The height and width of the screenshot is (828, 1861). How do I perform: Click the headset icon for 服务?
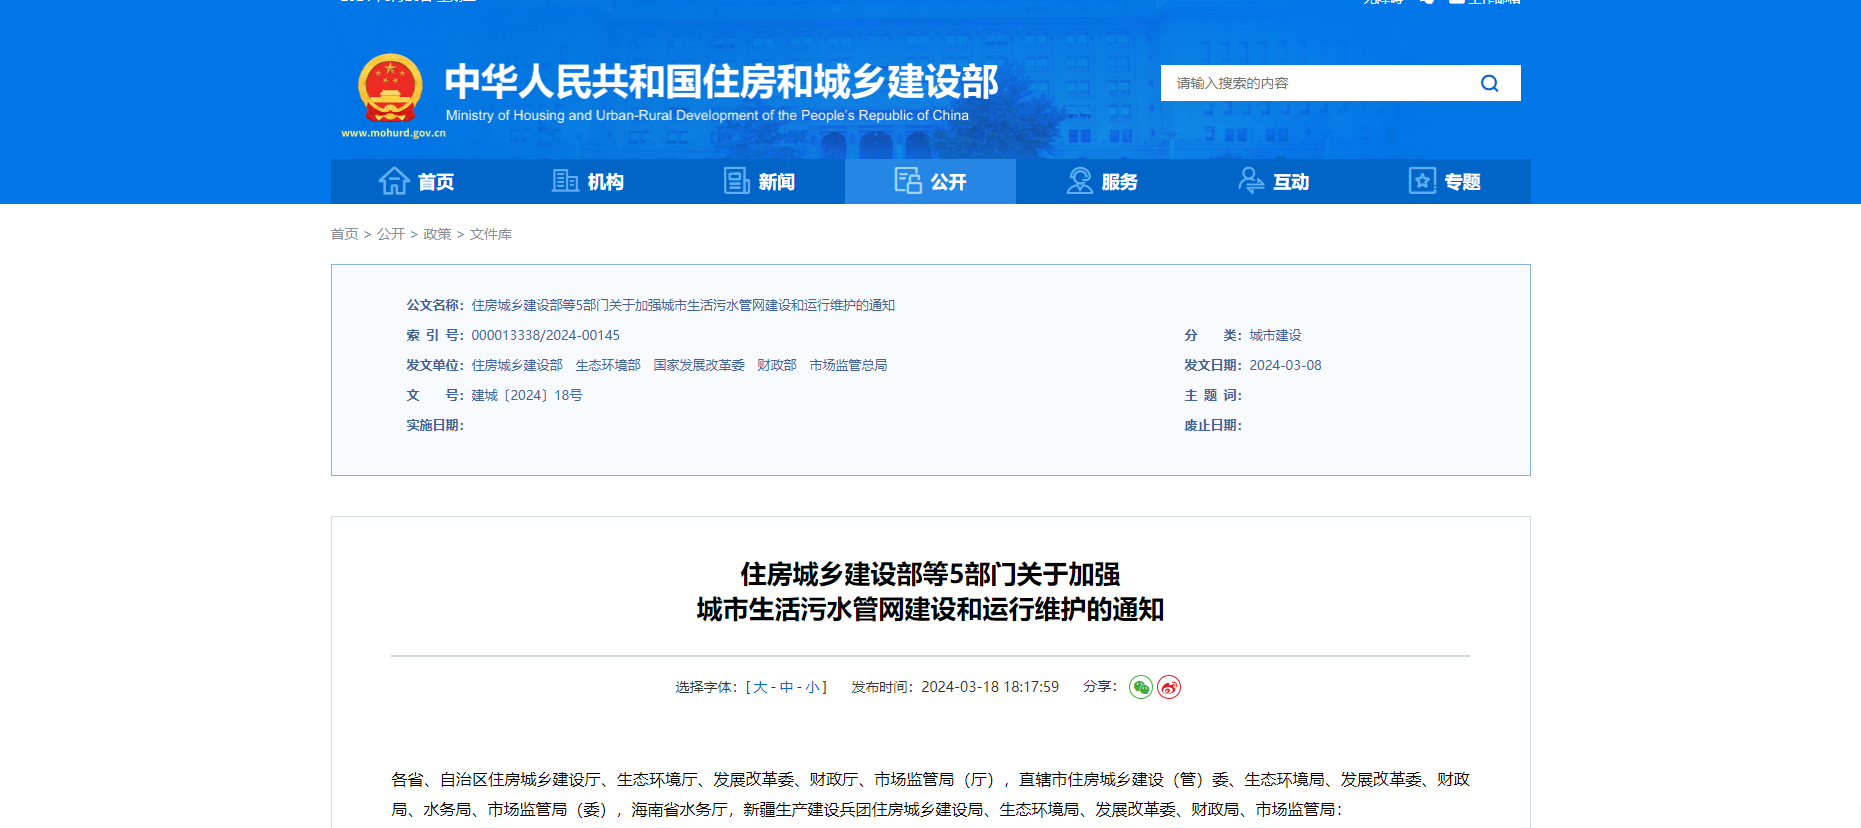tap(1079, 181)
